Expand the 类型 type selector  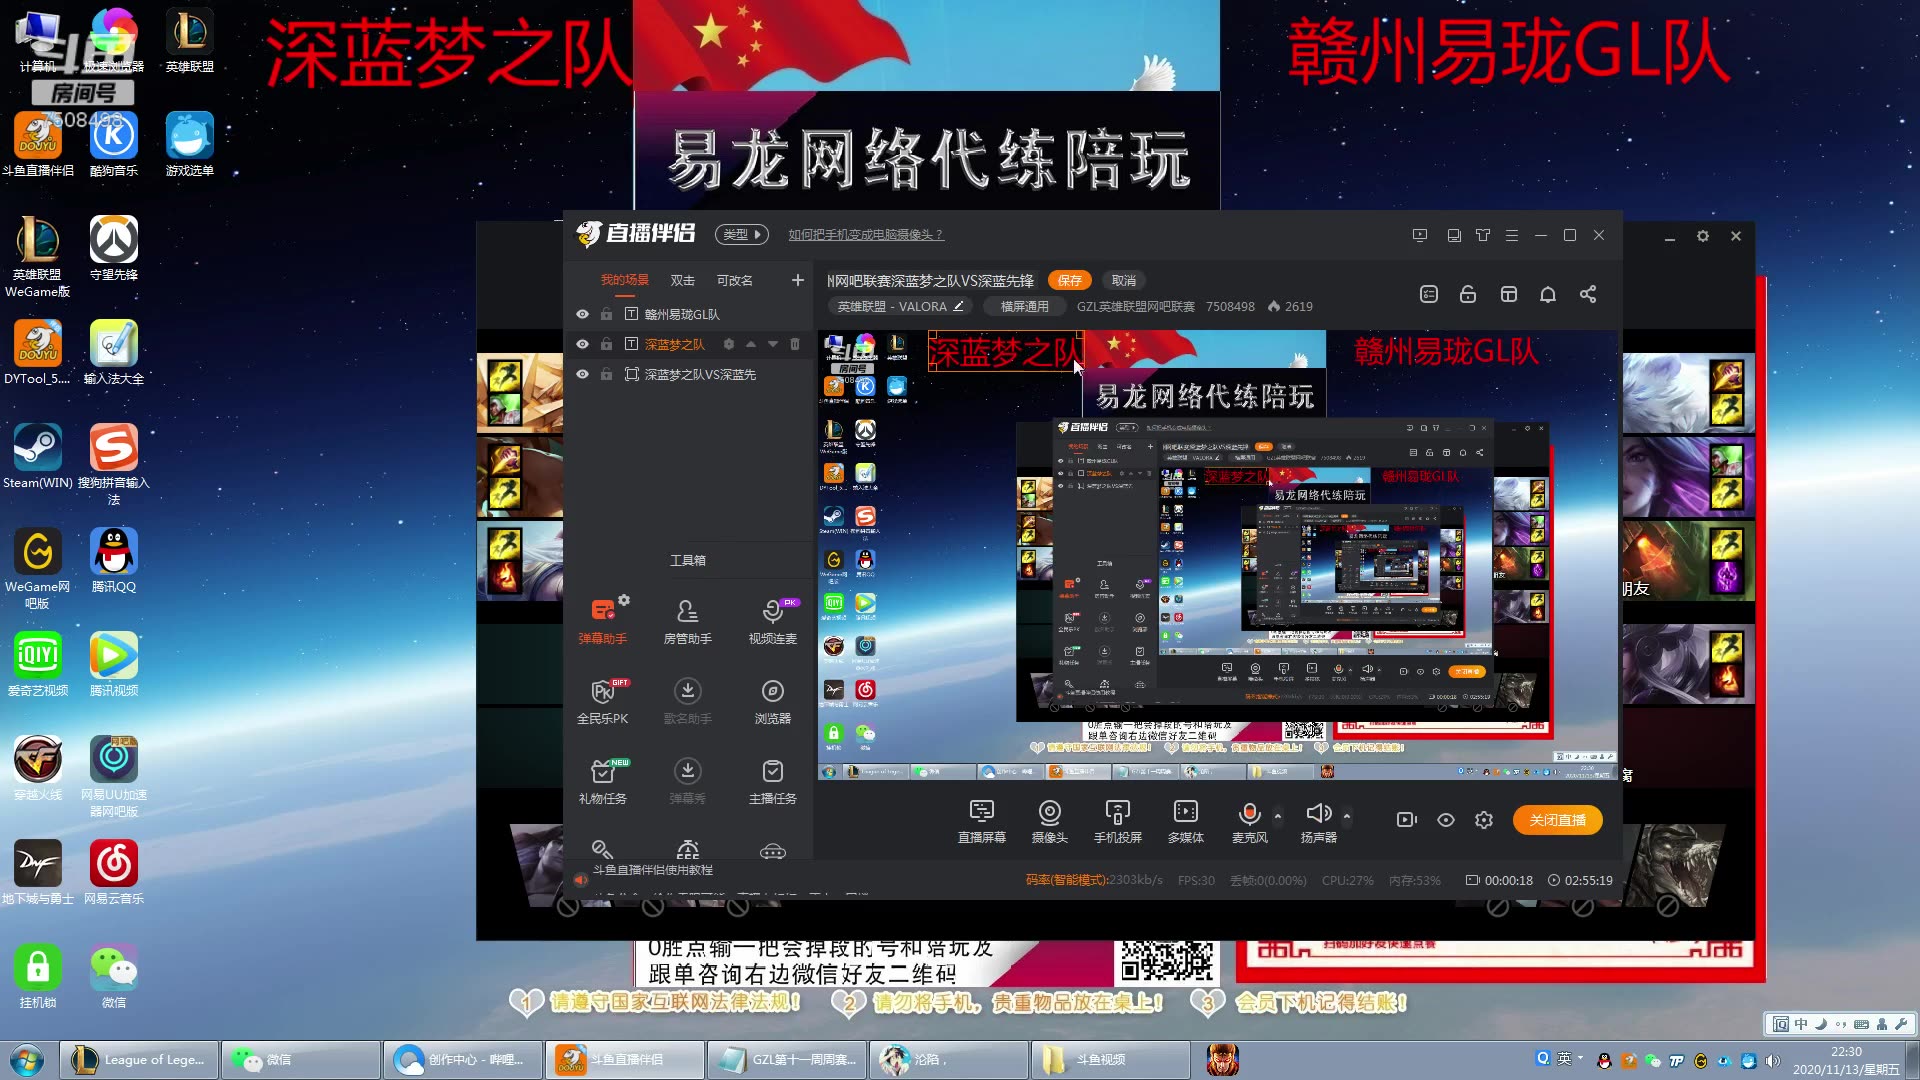click(x=741, y=235)
